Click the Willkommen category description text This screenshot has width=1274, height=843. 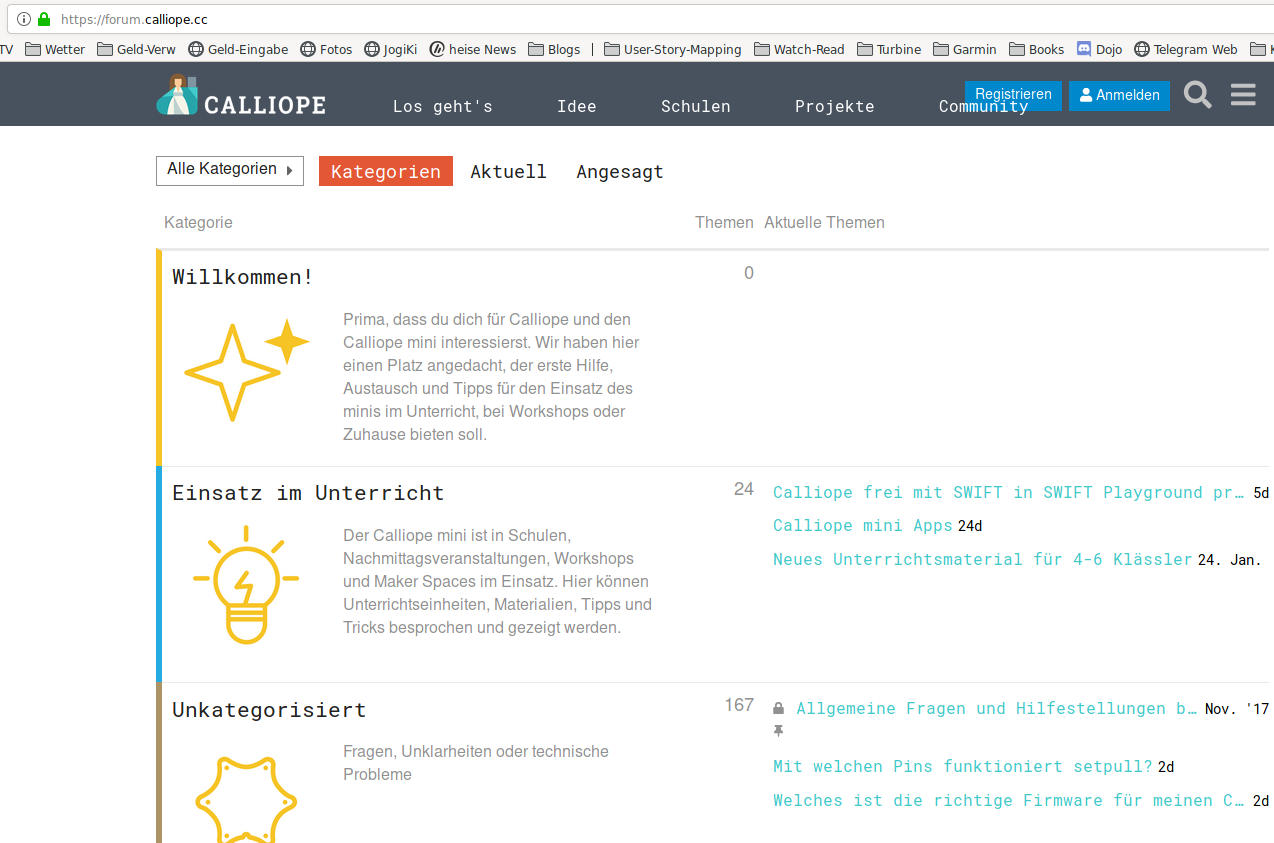point(491,377)
